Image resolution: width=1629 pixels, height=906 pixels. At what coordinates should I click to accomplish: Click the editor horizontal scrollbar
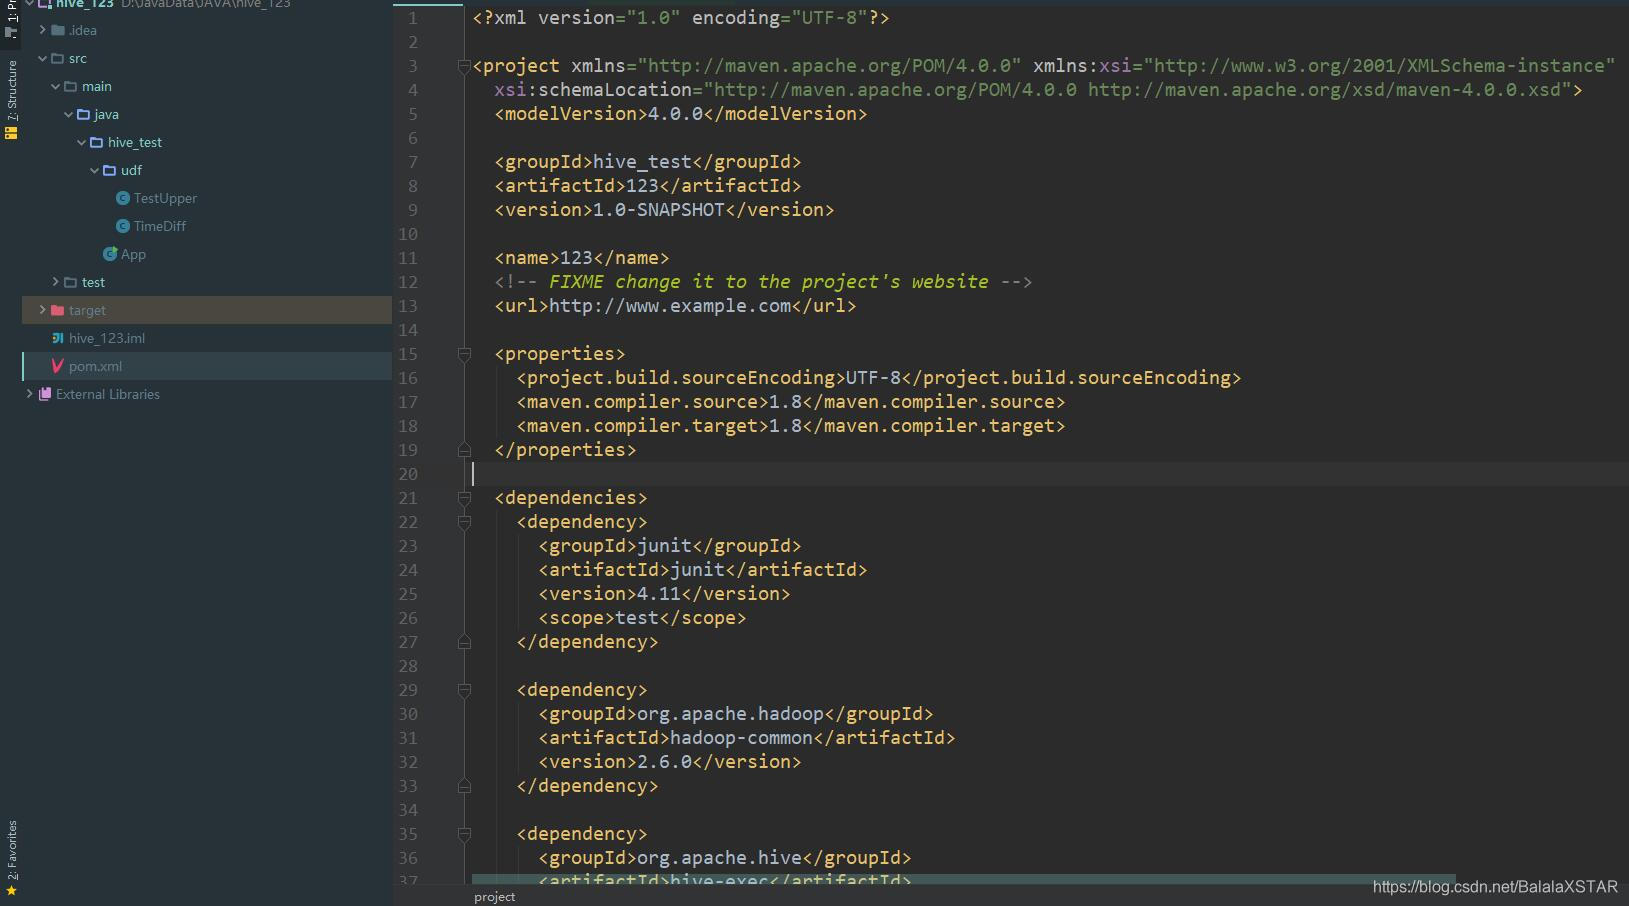(963, 880)
